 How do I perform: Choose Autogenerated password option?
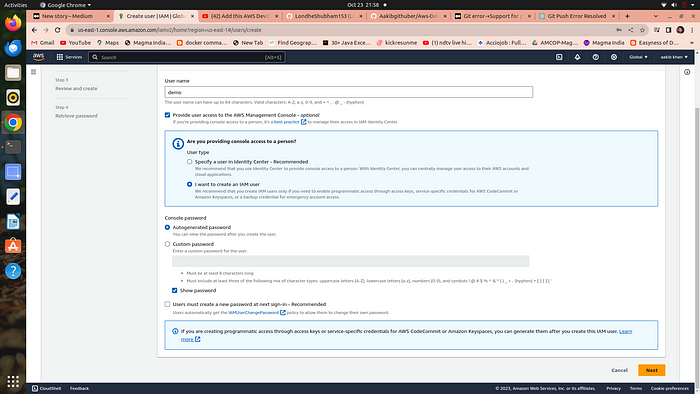(167, 228)
